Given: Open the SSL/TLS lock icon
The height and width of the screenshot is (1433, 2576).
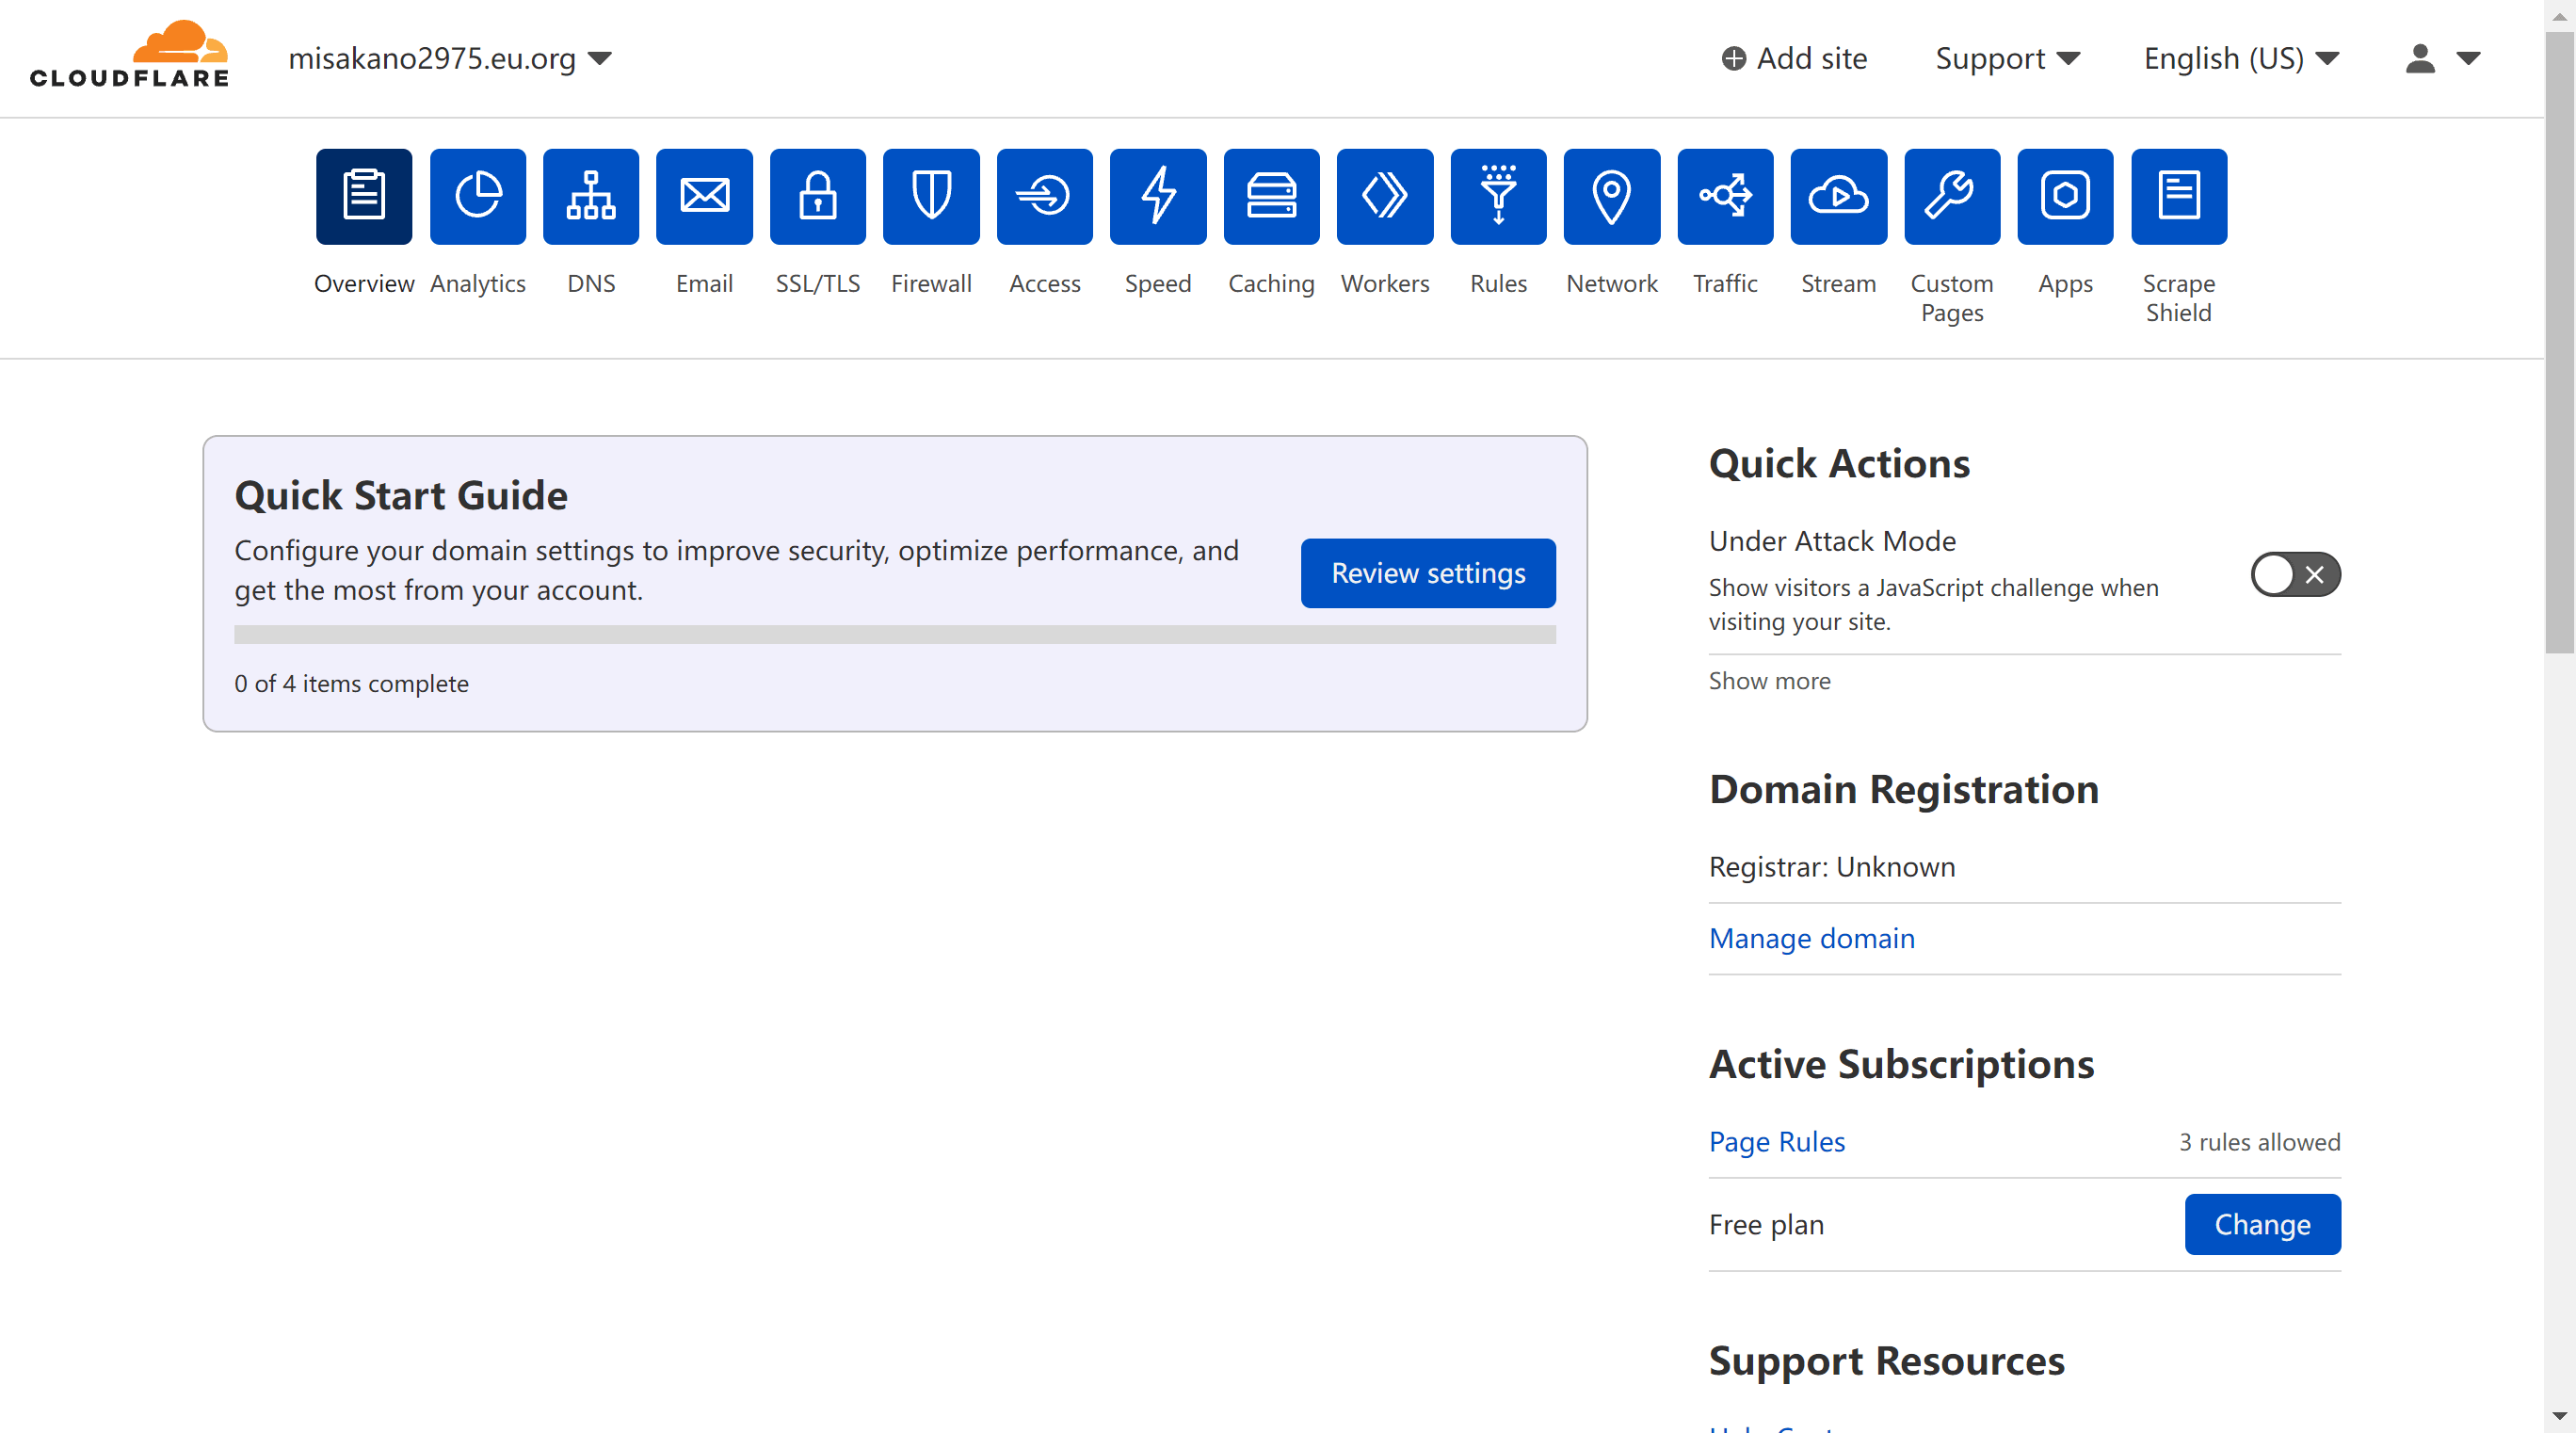Looking at the screenshot, I should click(817, 196).
